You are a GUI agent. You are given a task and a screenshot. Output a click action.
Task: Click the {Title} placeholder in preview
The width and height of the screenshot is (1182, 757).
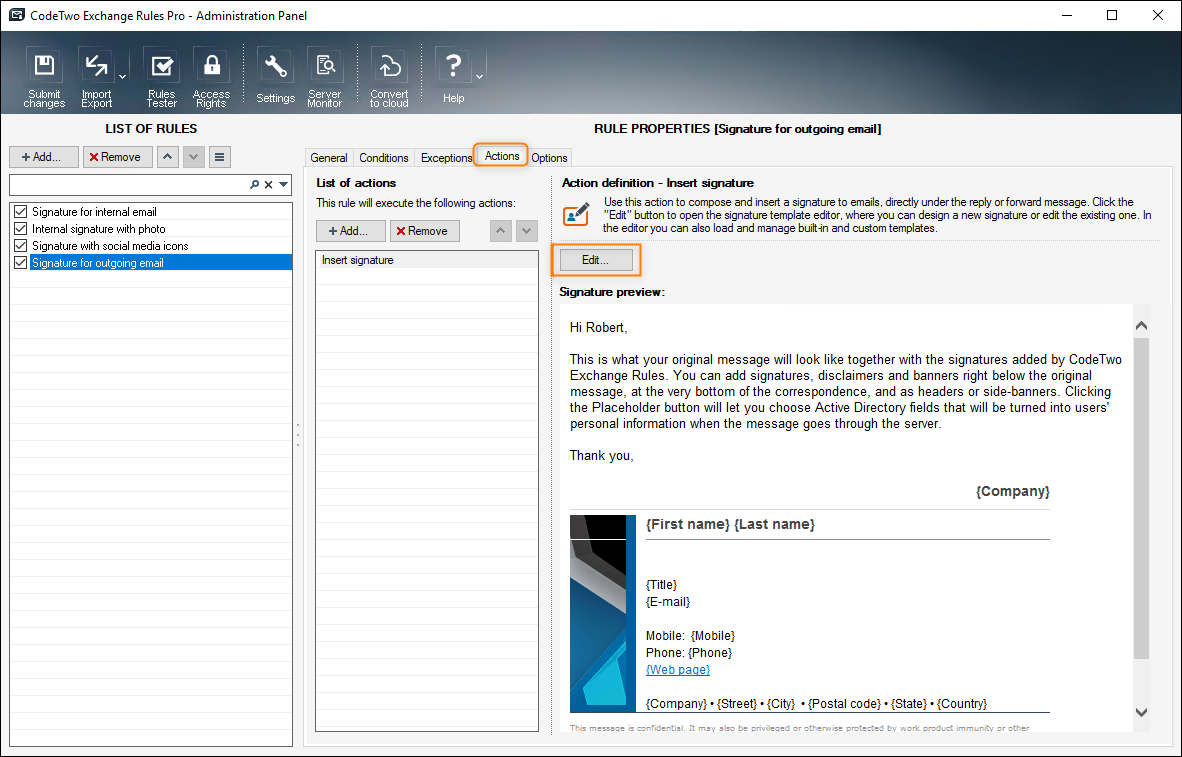click(662, 584)
